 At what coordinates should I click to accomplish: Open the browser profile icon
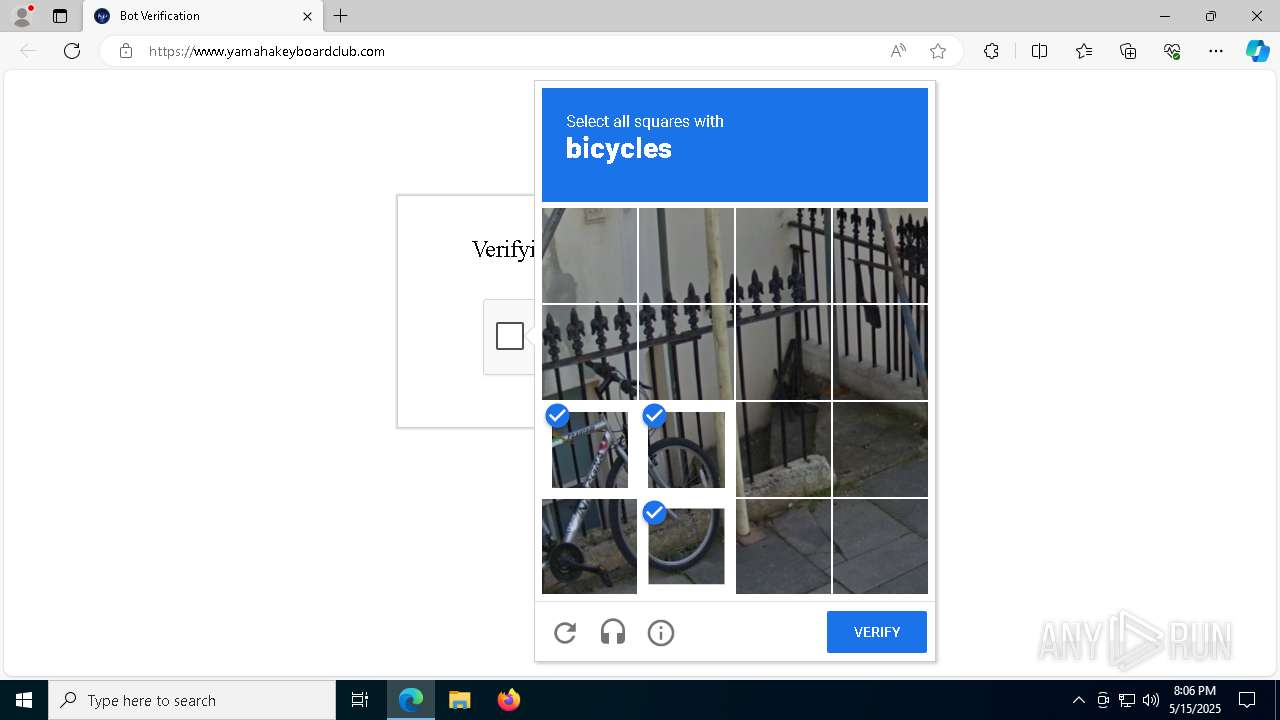click(x=22, y=16)
